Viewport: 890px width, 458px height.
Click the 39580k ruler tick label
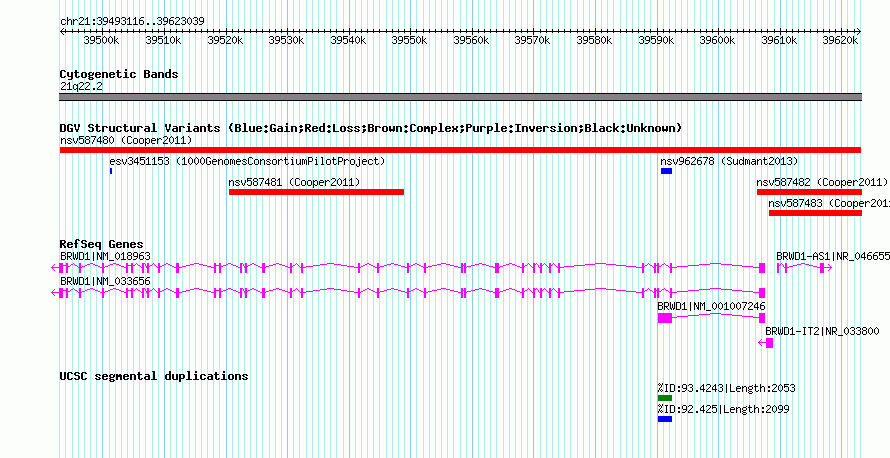point(594,40)
